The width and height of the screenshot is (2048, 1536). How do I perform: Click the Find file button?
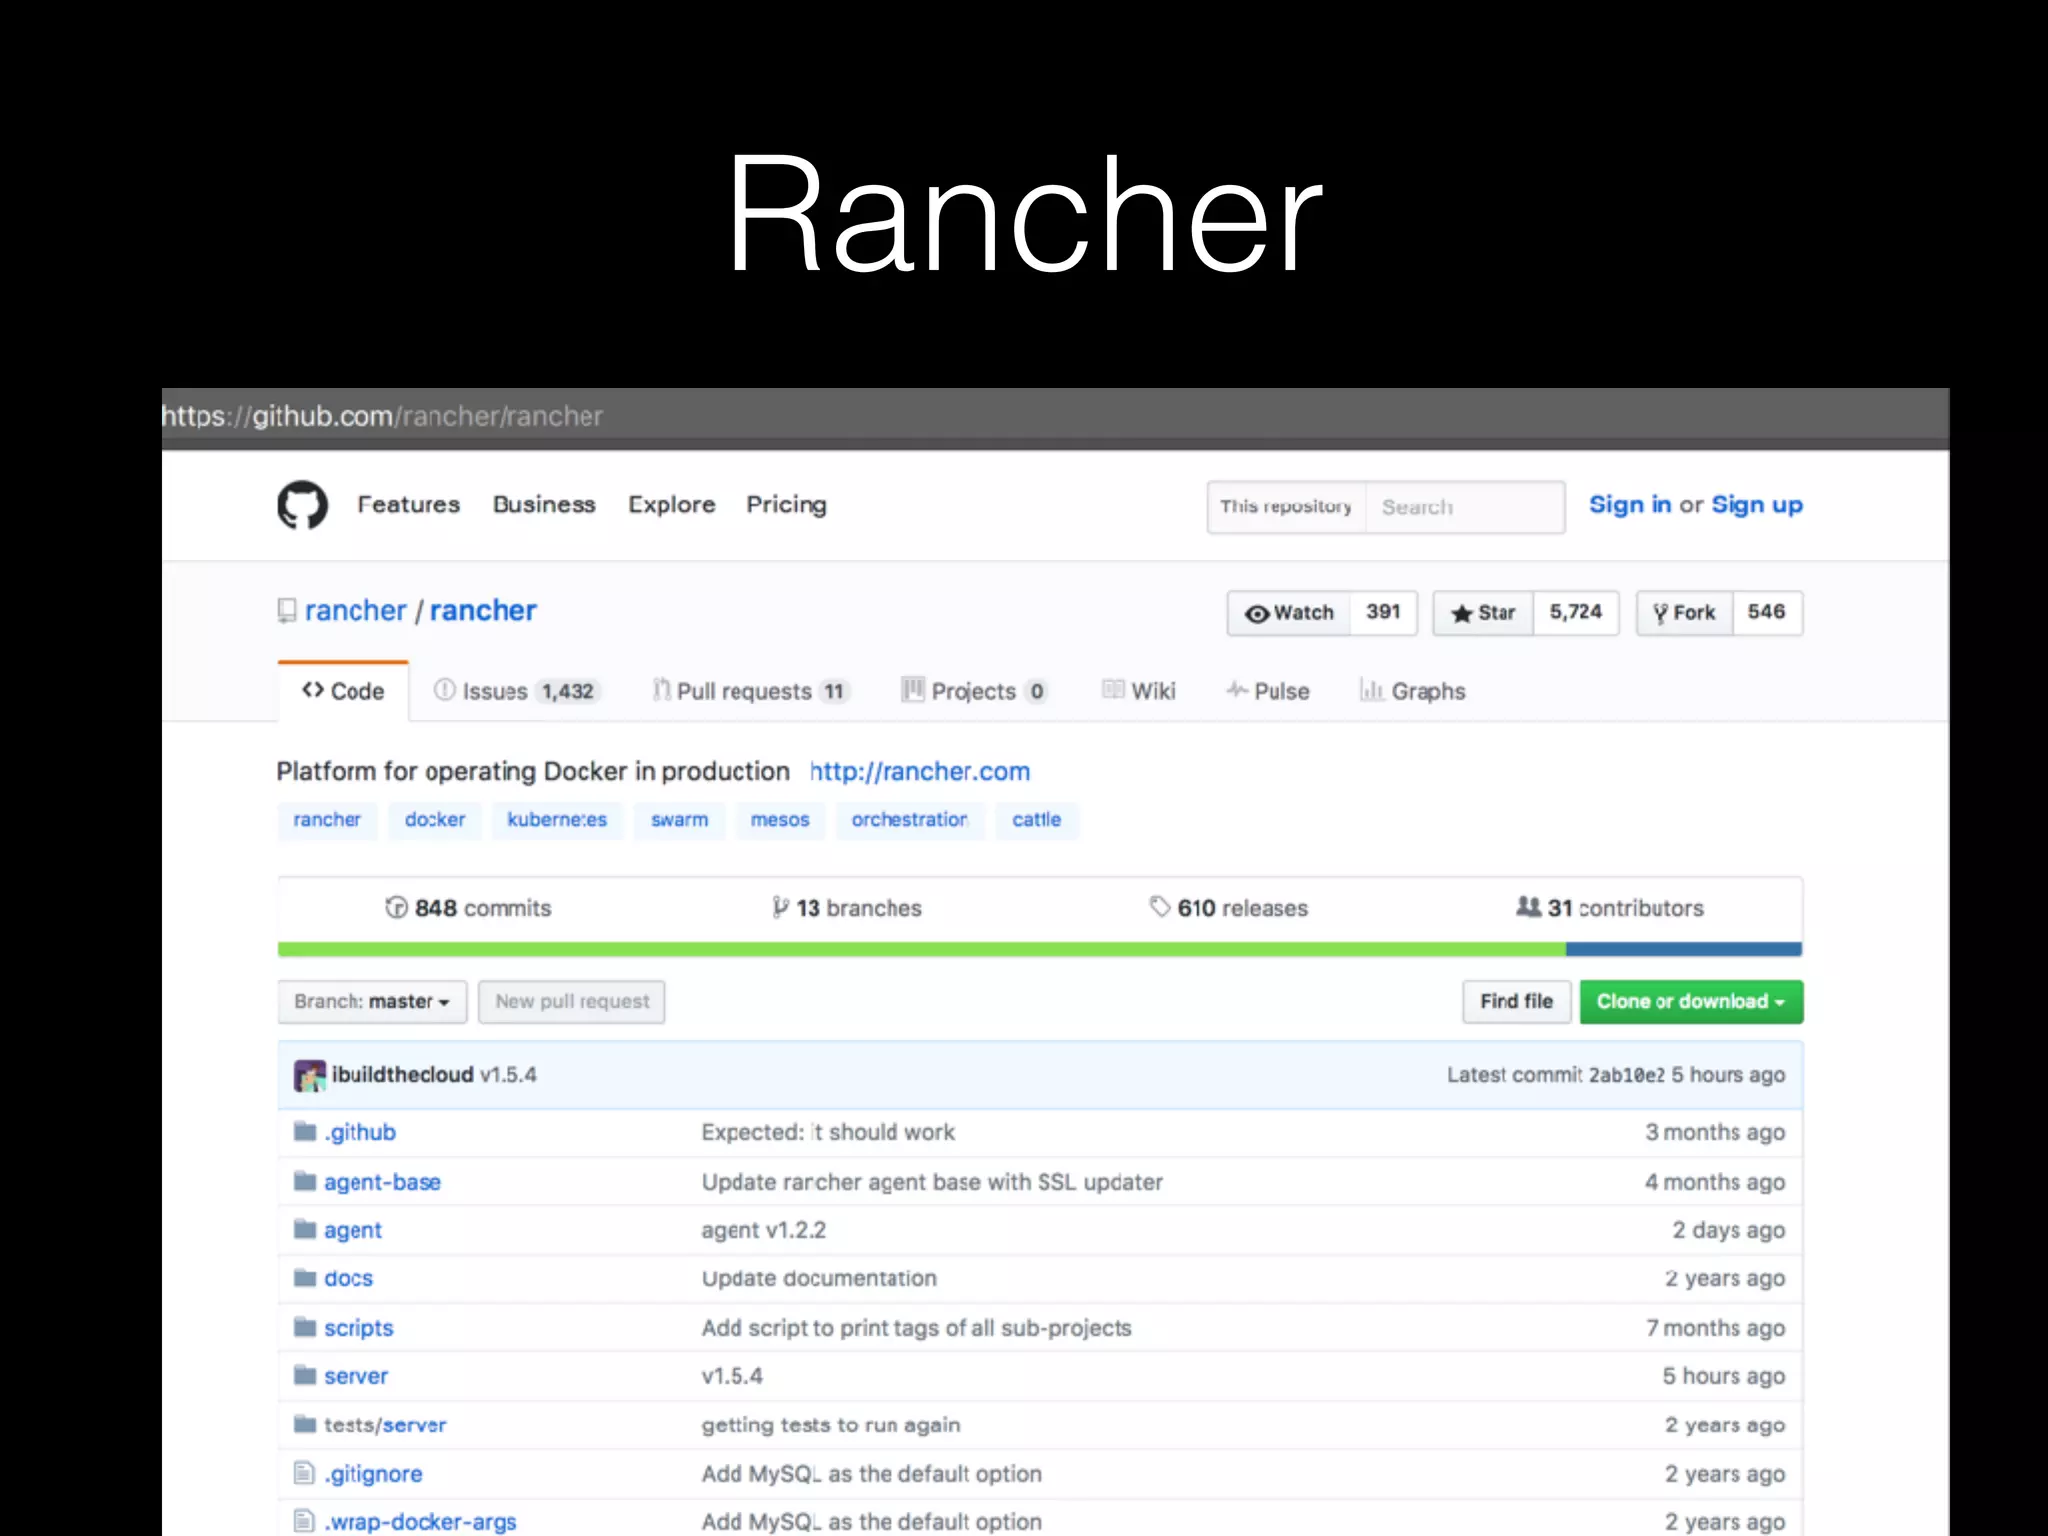(x=1517, y=1001)
